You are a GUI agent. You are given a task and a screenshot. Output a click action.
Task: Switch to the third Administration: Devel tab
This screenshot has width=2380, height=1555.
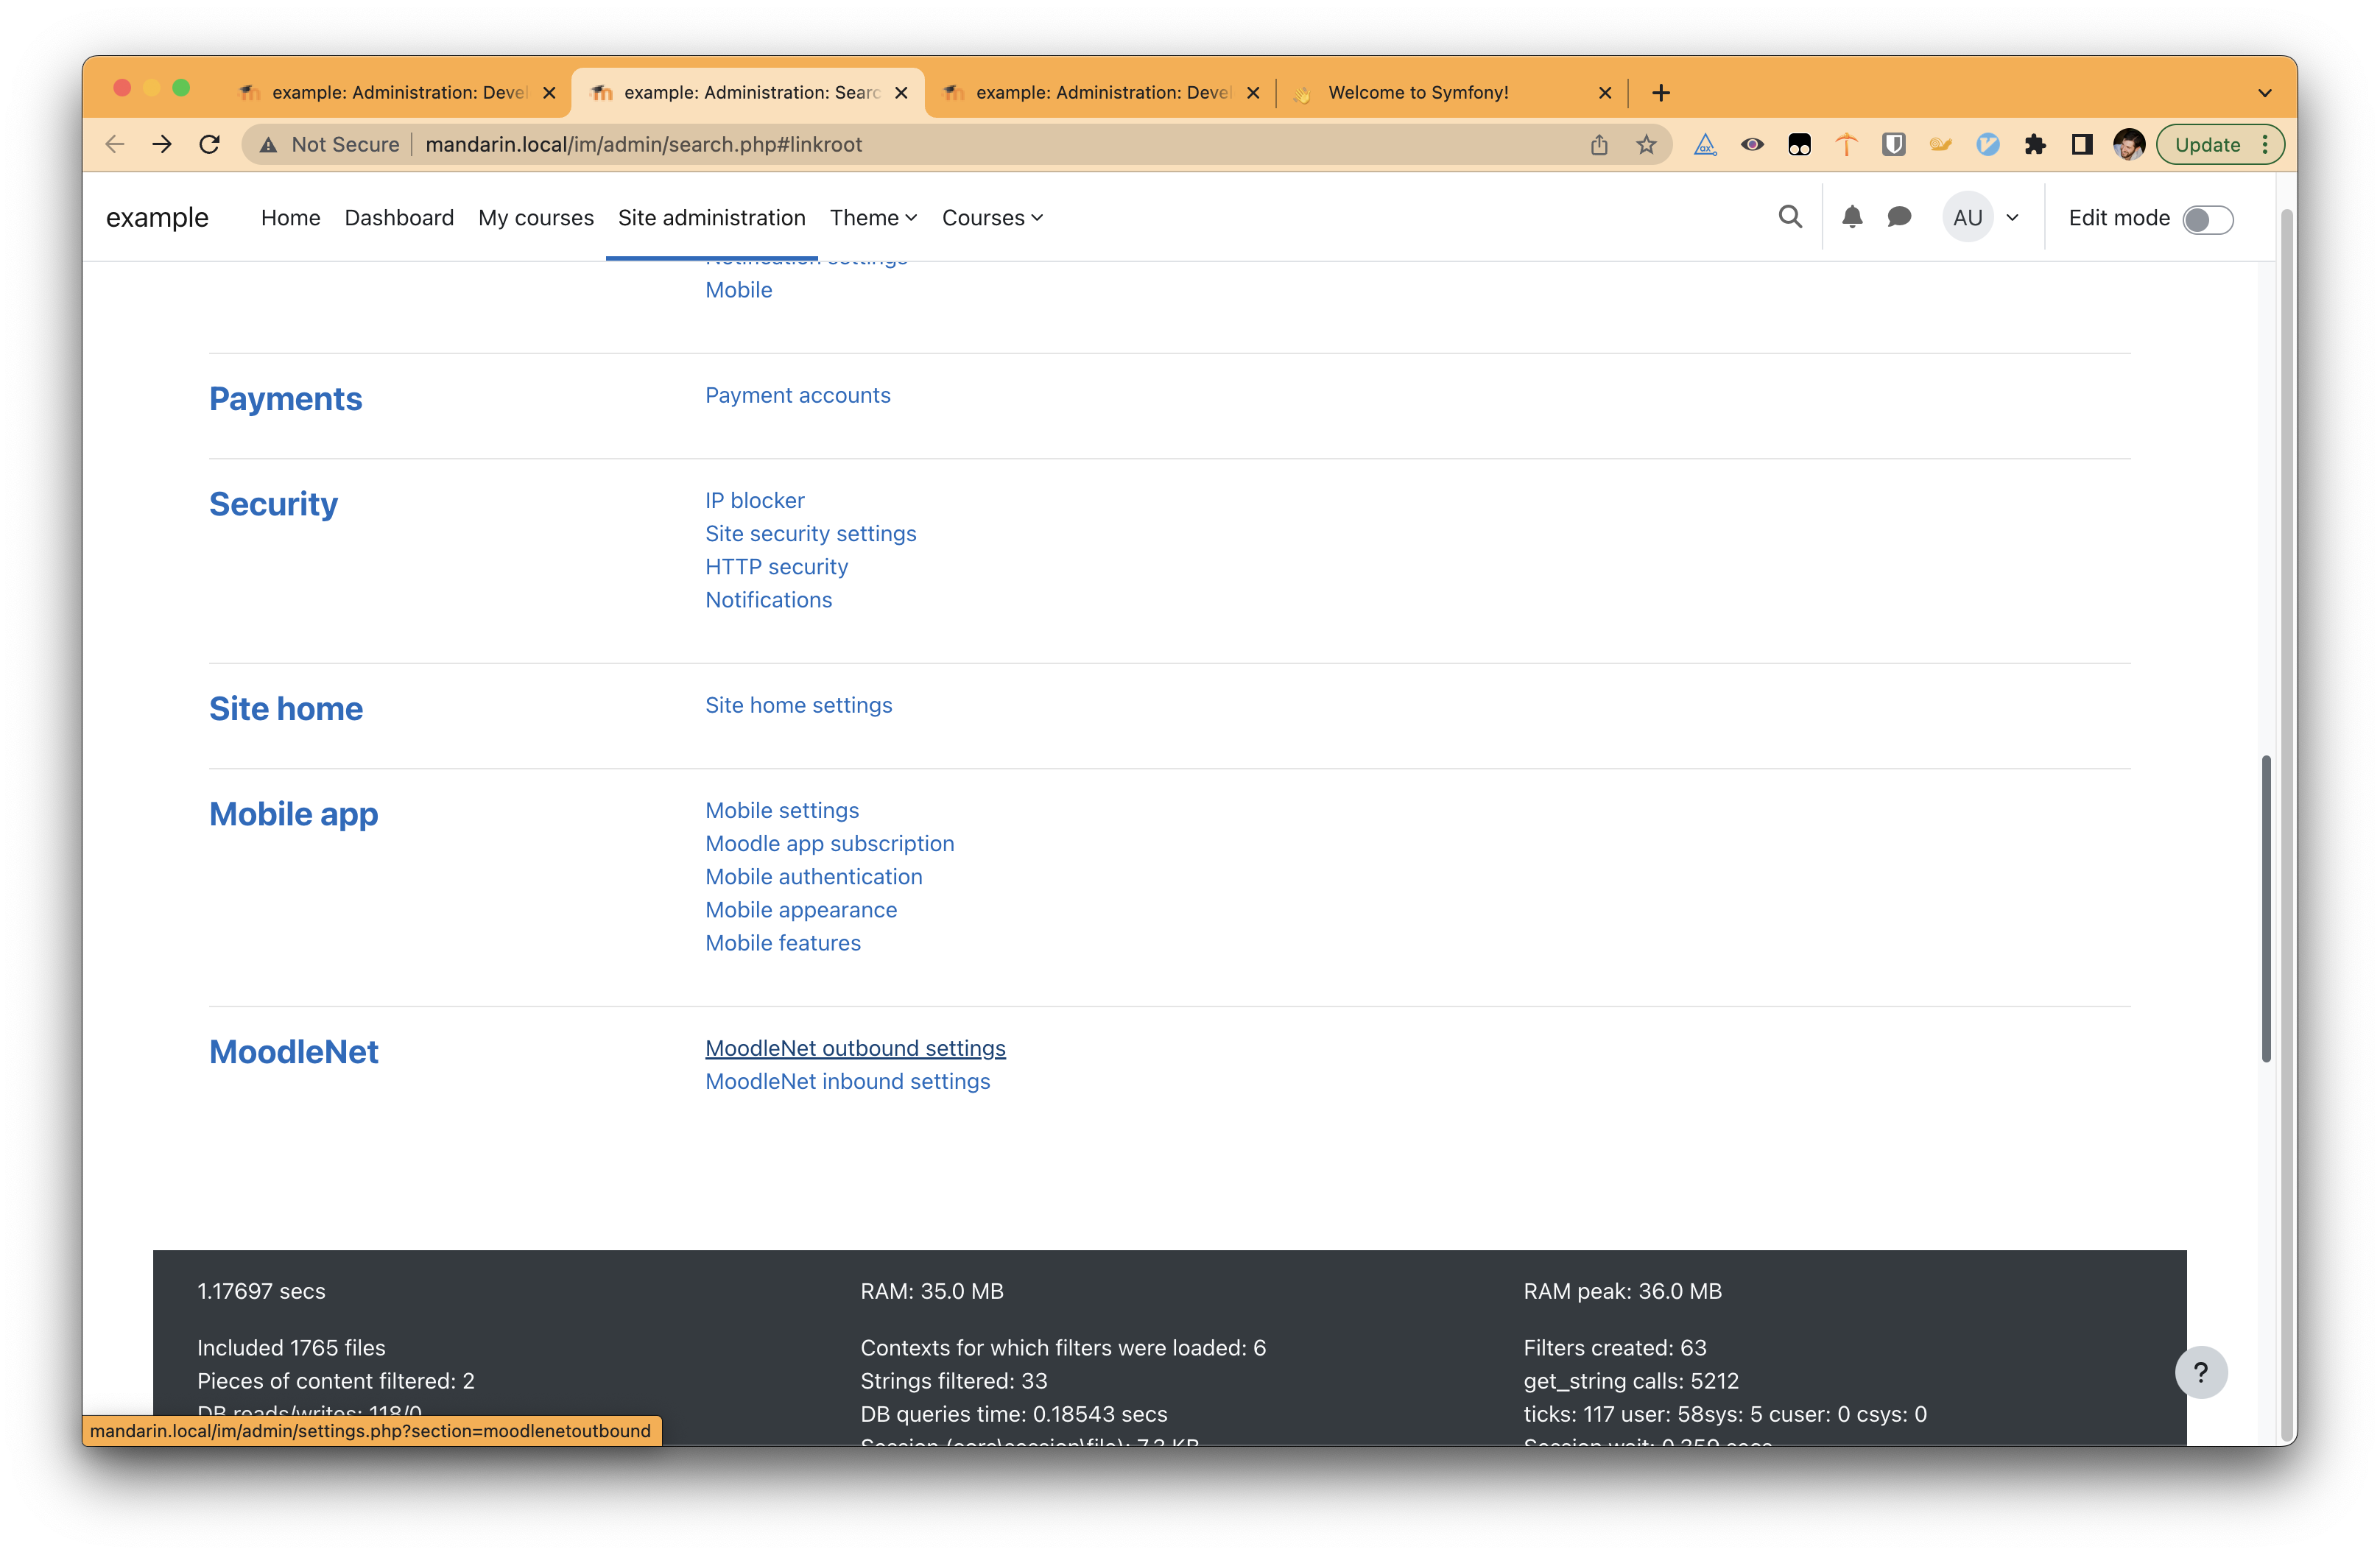coord(1100,92)
